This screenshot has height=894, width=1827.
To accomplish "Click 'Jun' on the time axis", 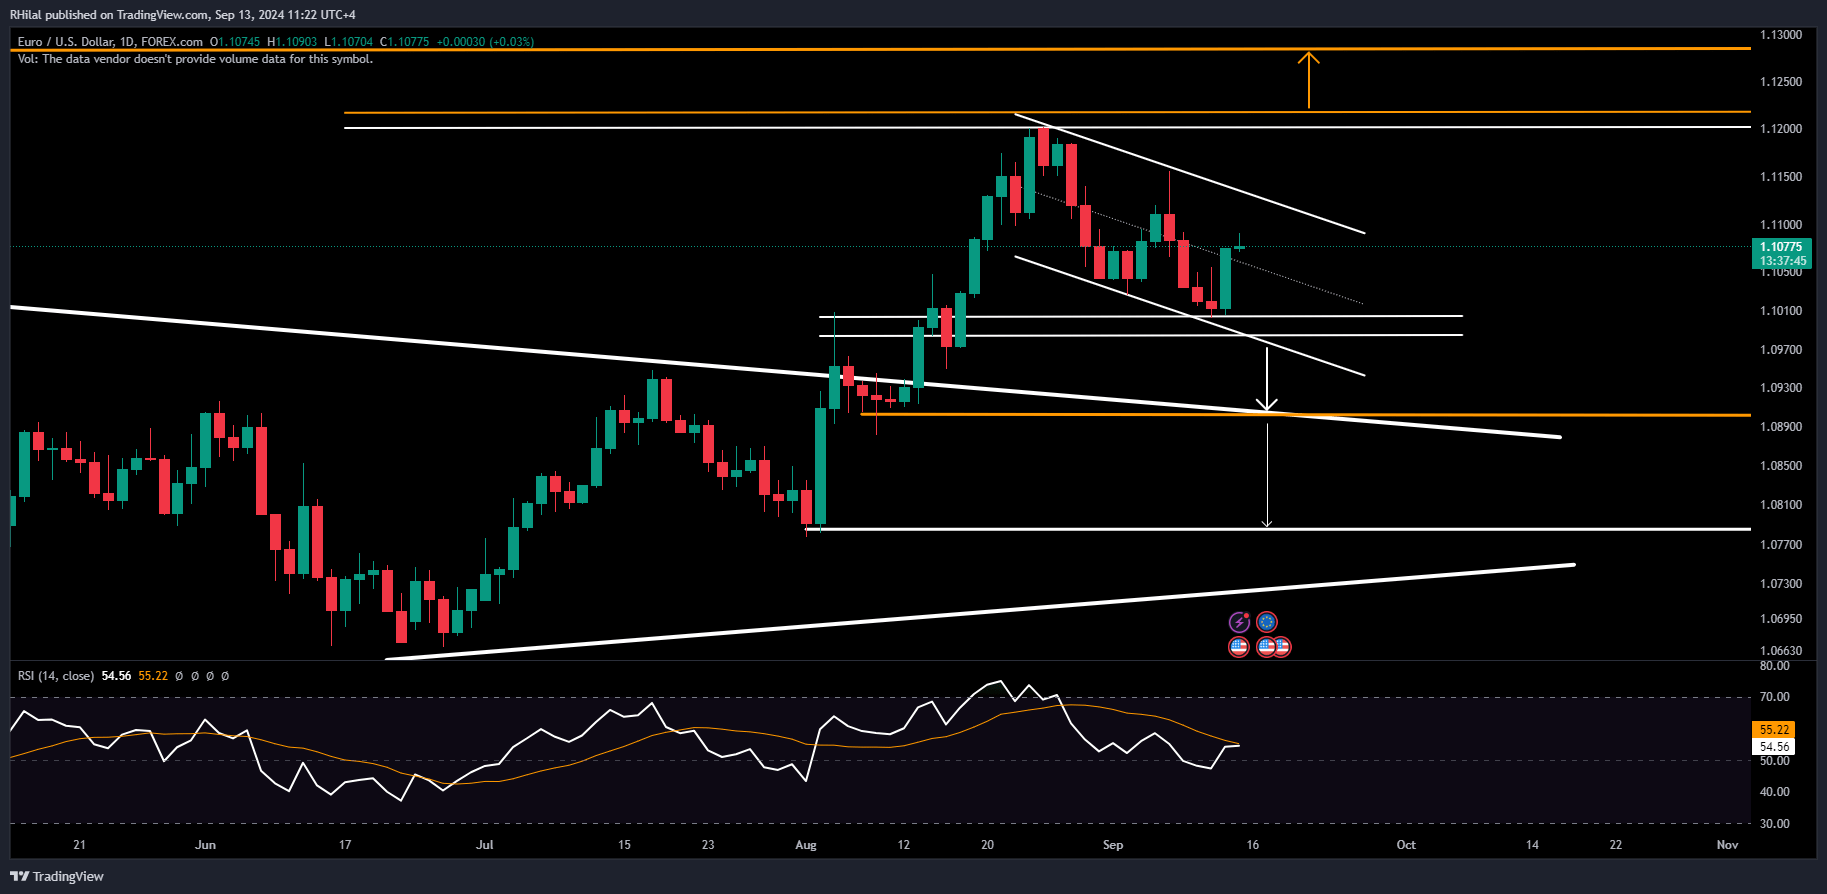I will 205,845.
